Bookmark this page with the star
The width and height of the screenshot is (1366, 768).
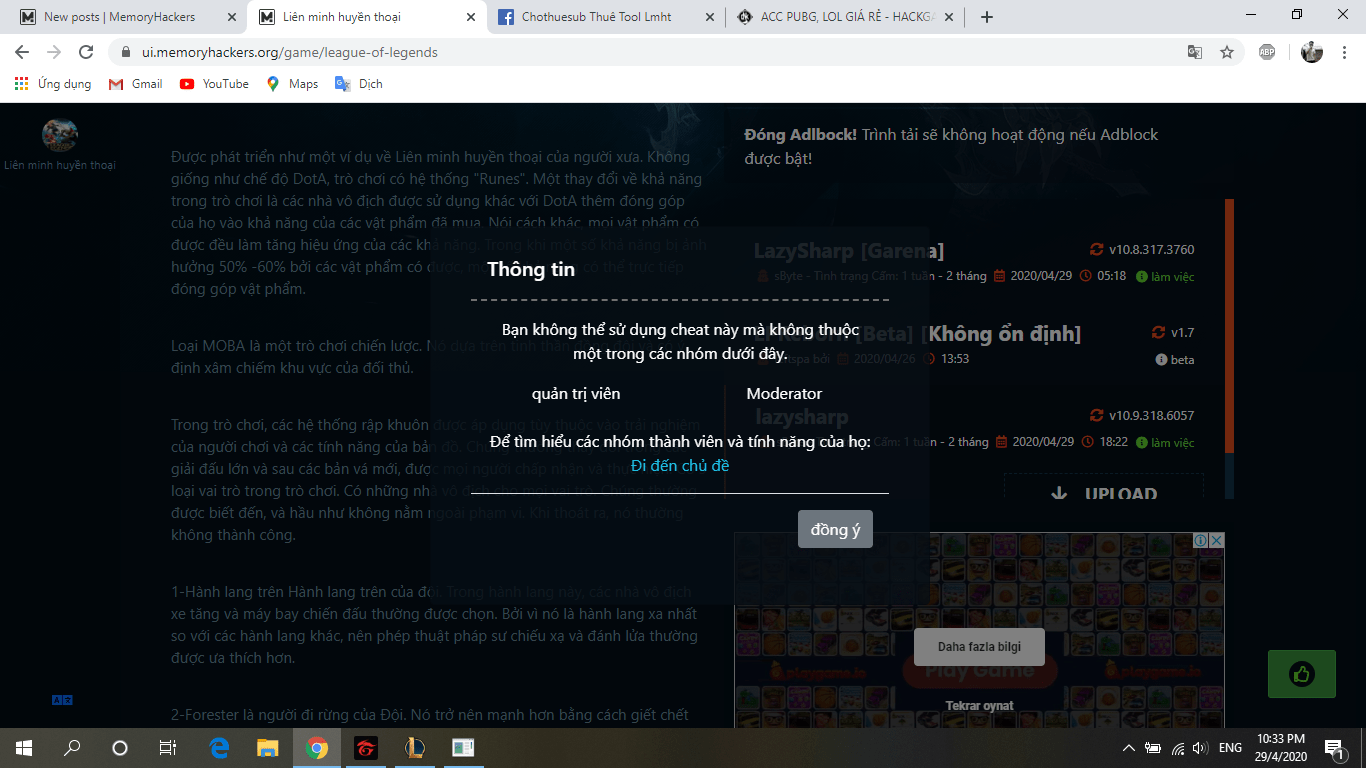1227,52
